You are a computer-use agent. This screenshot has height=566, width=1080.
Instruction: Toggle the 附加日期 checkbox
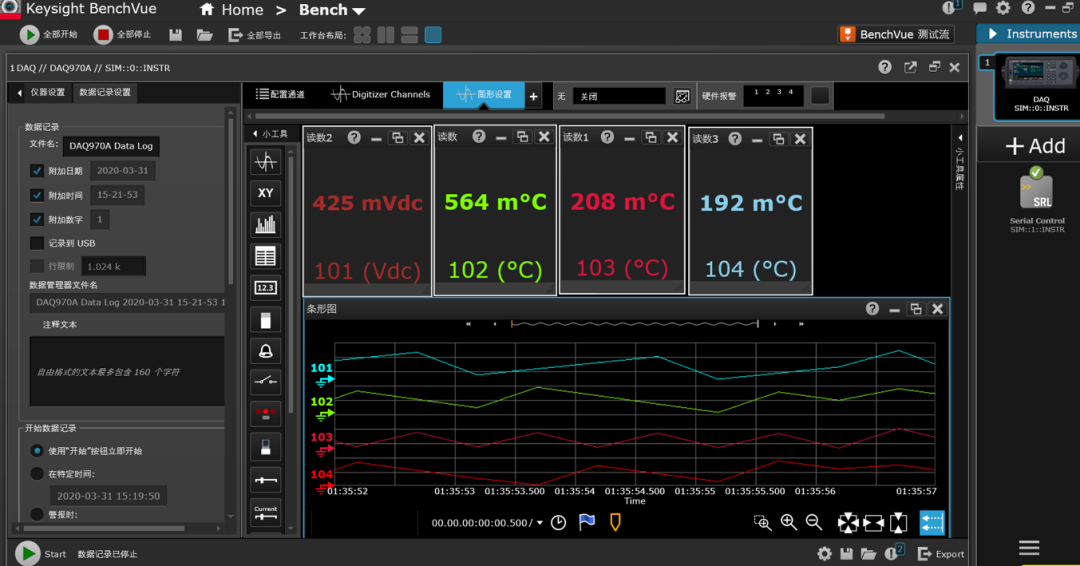click(x=37, y=171)
